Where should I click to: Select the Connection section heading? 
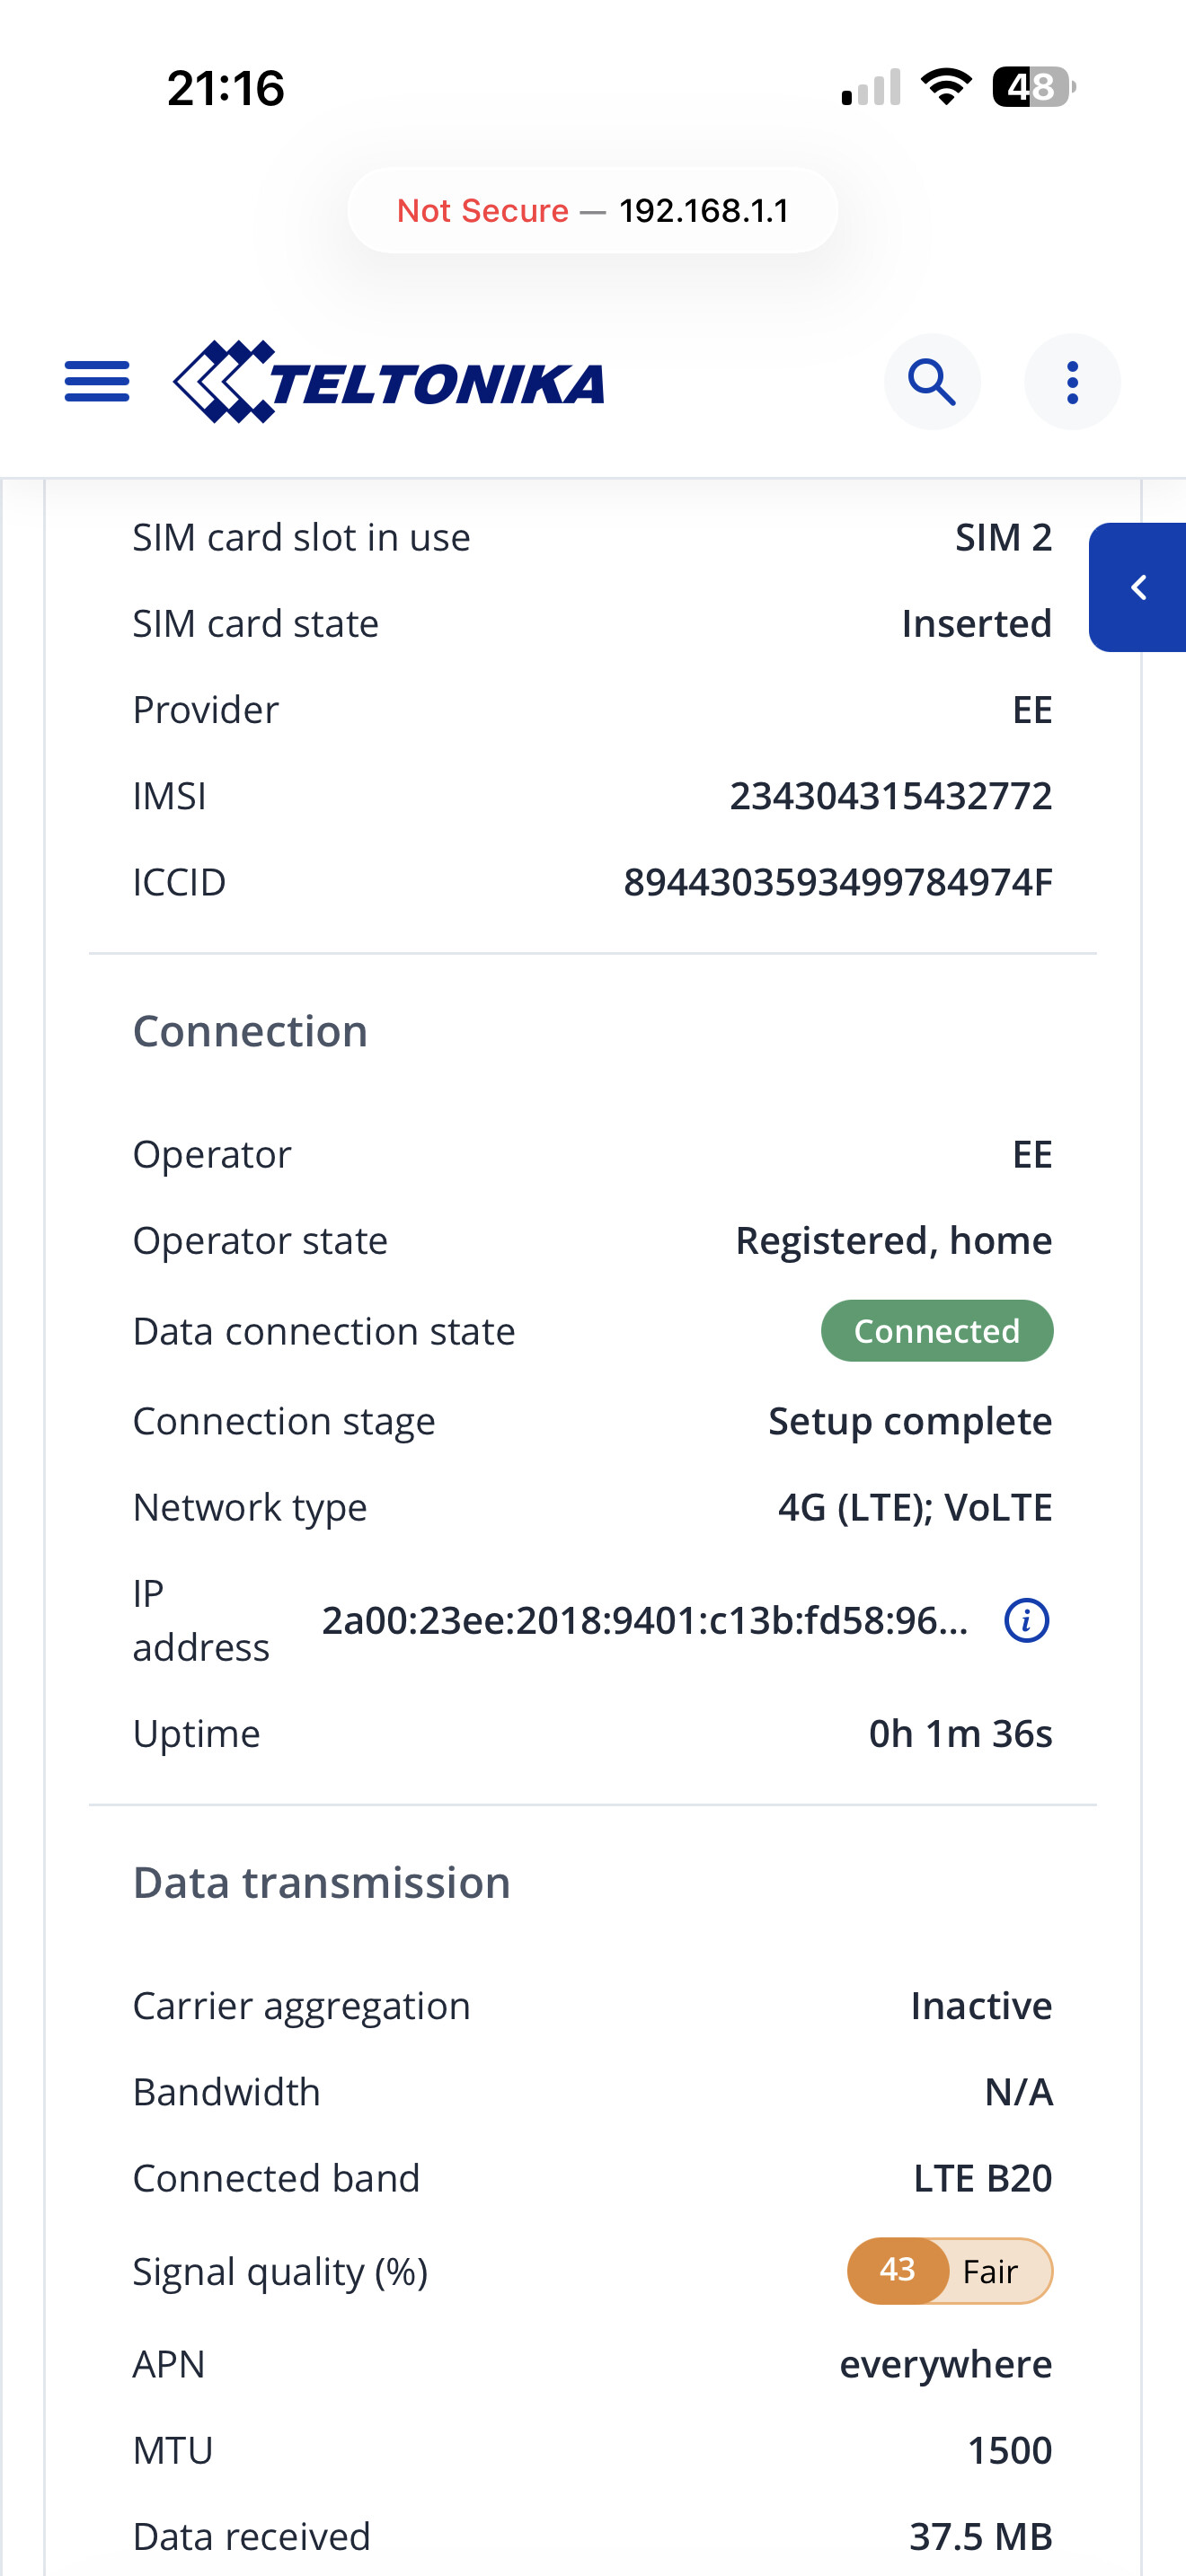coord(251,1031)
